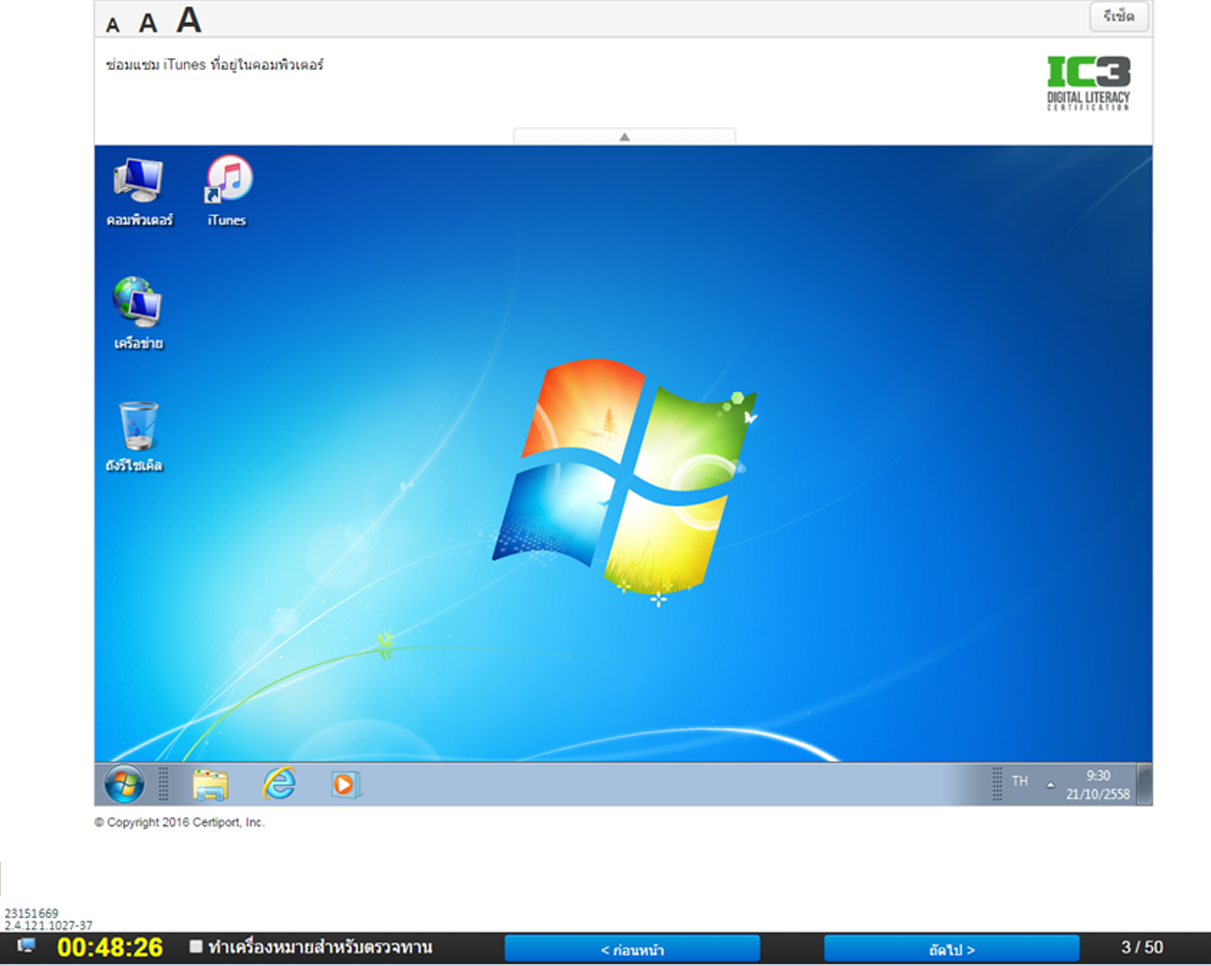
Task: Go to the previous question
Action: [632, 949]
